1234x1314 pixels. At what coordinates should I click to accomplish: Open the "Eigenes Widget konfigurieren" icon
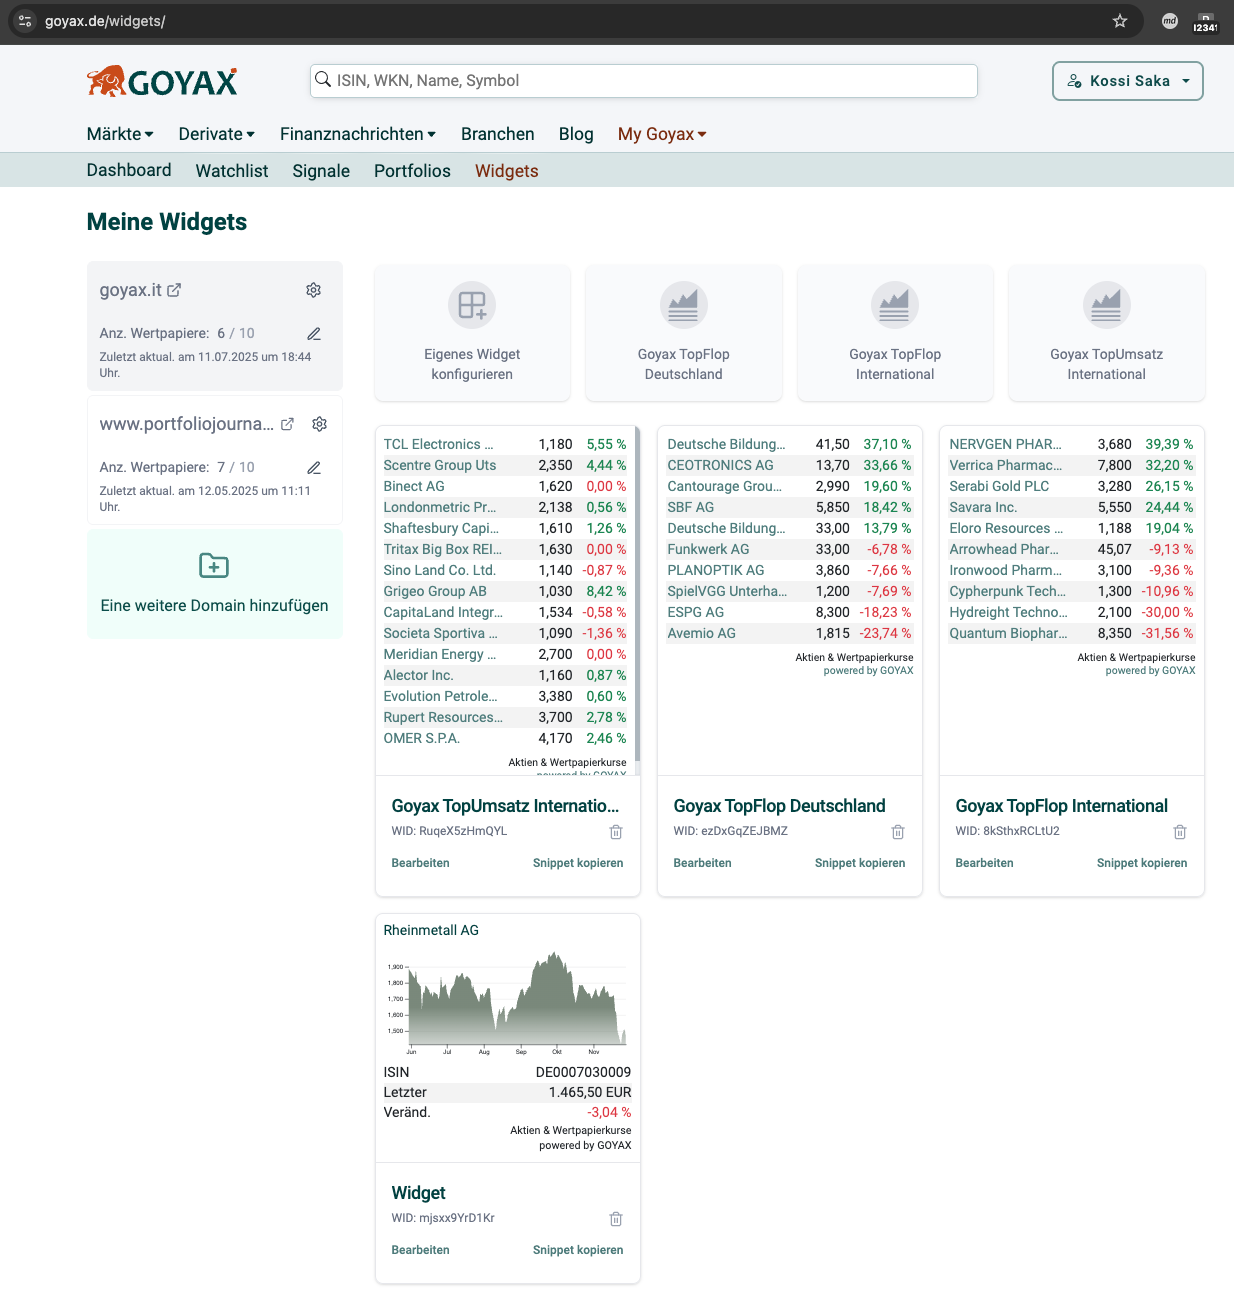(471, 305)
